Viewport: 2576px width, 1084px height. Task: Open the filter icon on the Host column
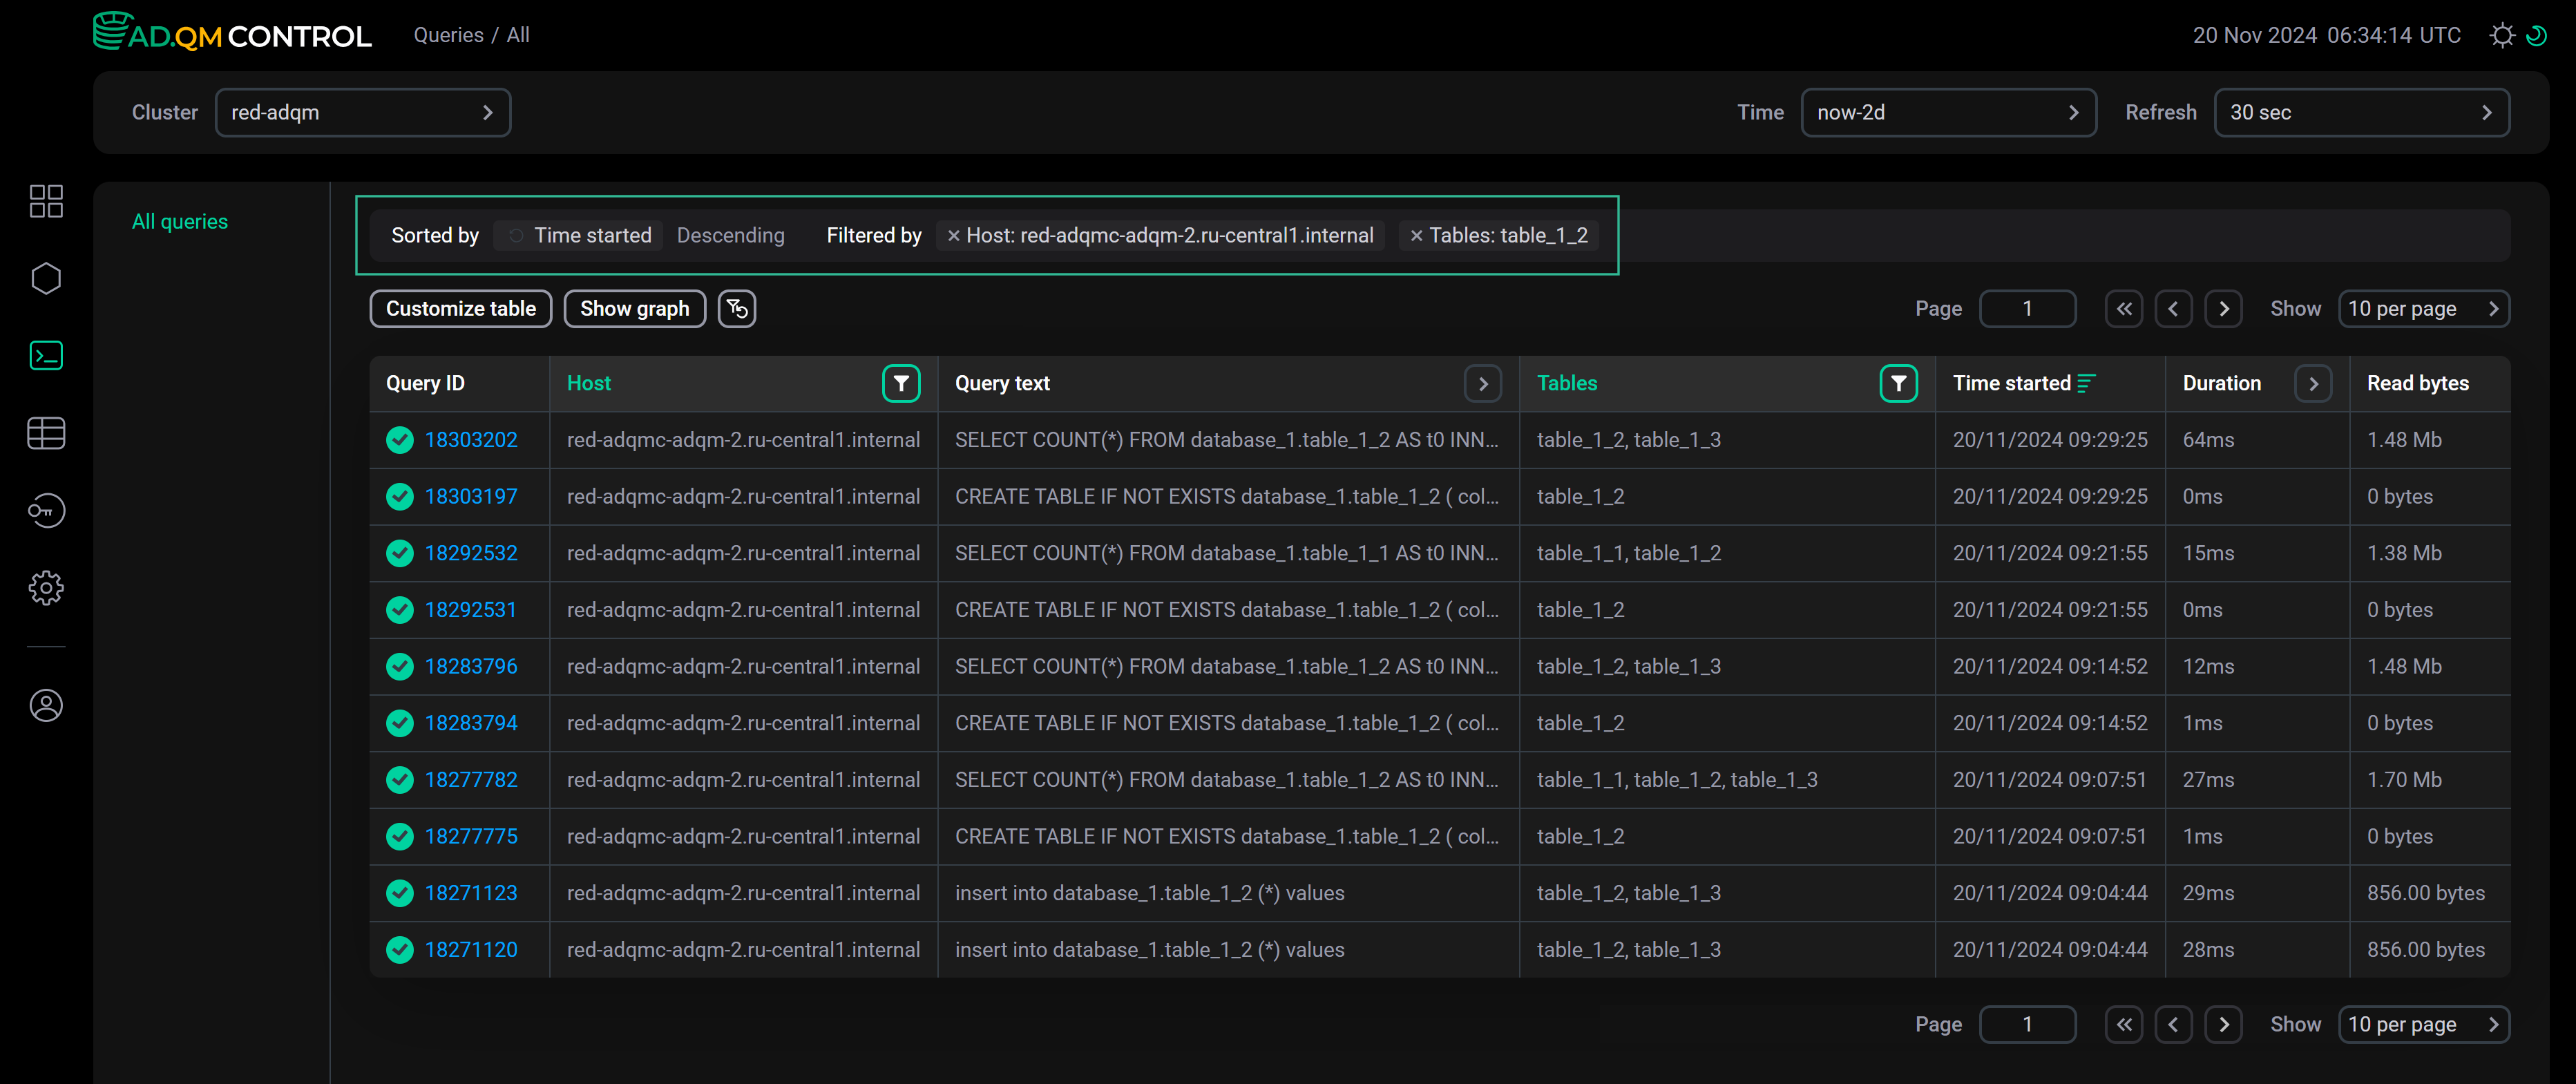(x=901, y=382)
